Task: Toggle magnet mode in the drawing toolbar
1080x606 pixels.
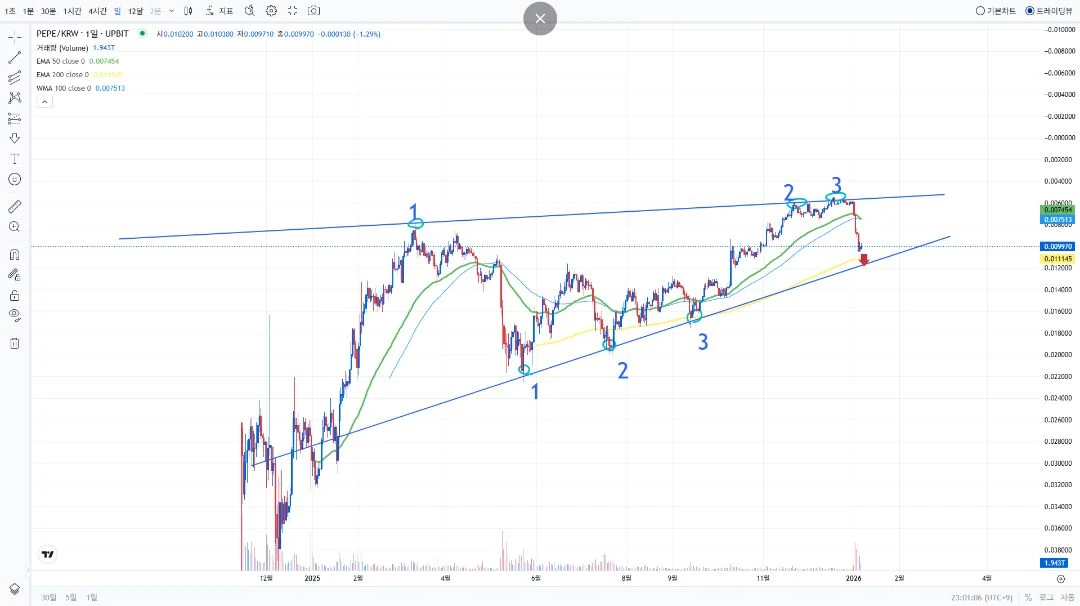Action: (14, 255)
